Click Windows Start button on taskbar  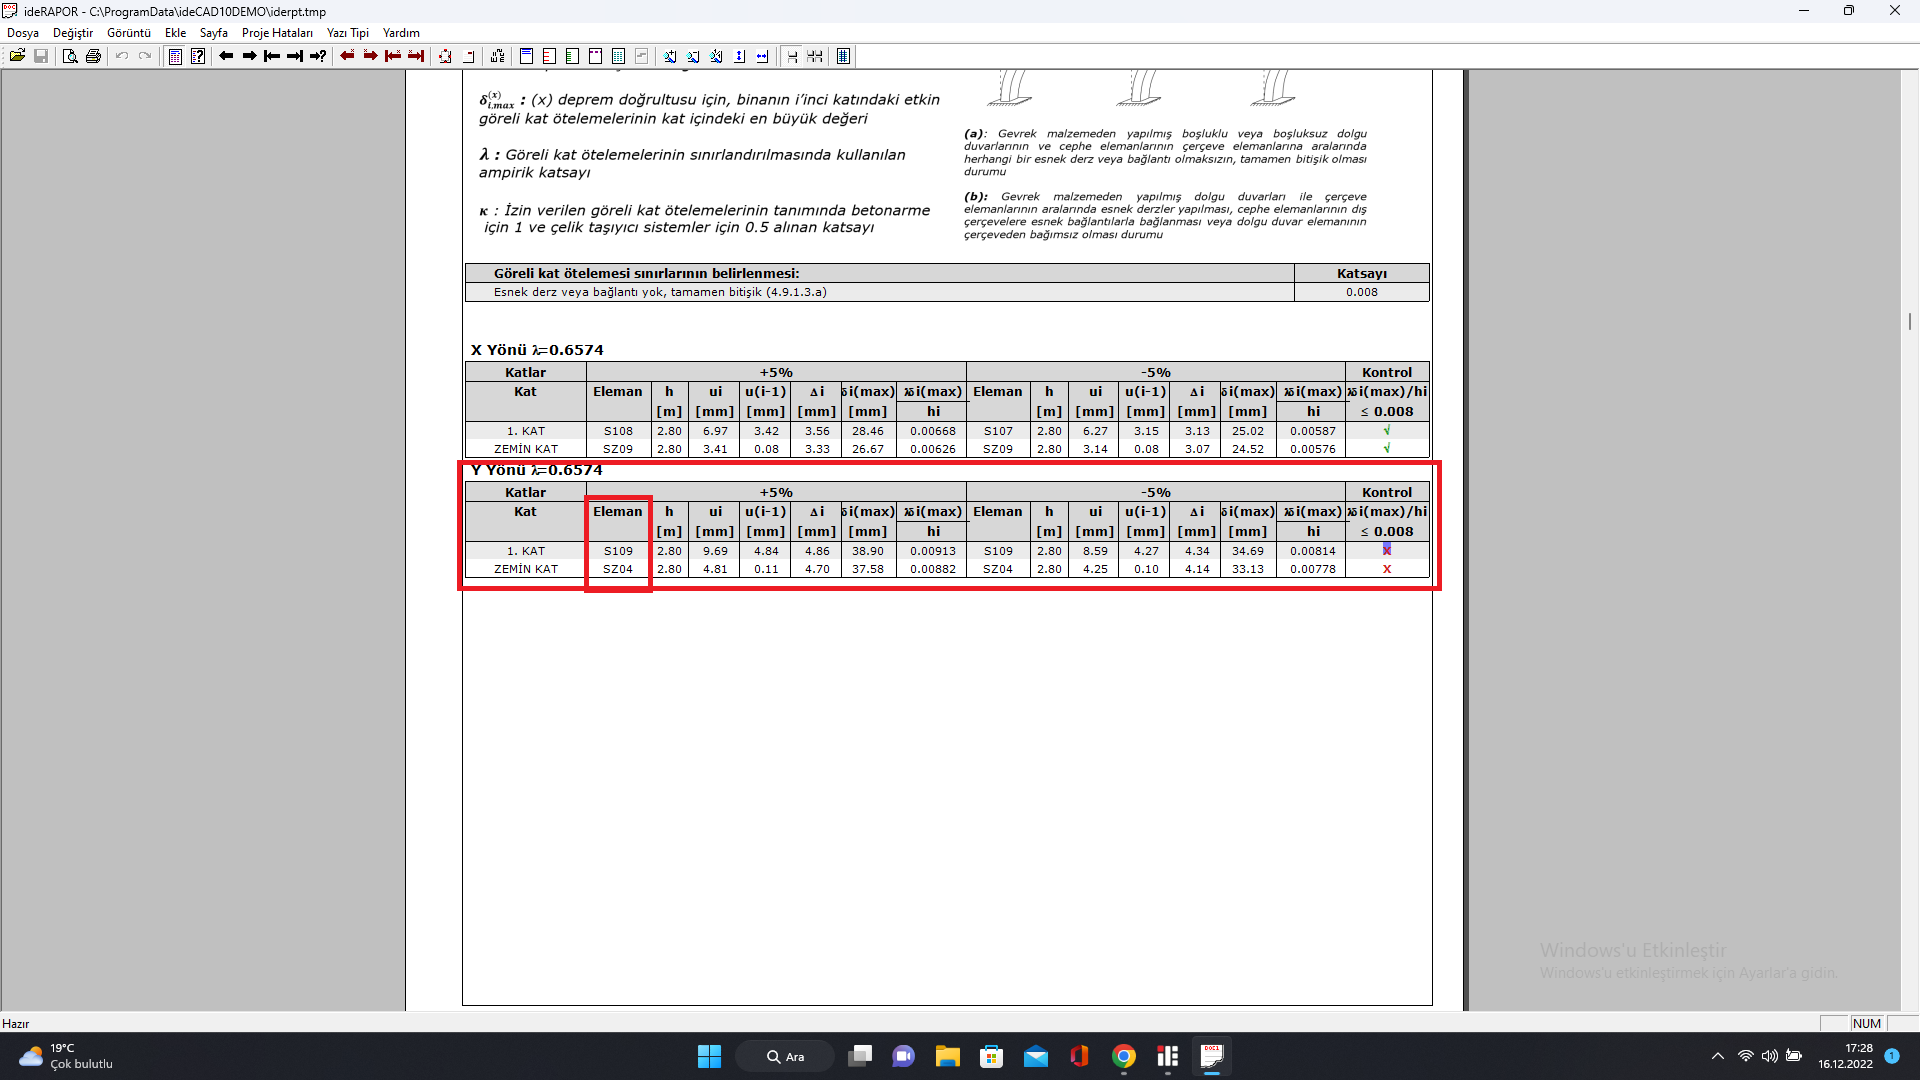(x=709, y=1056)
